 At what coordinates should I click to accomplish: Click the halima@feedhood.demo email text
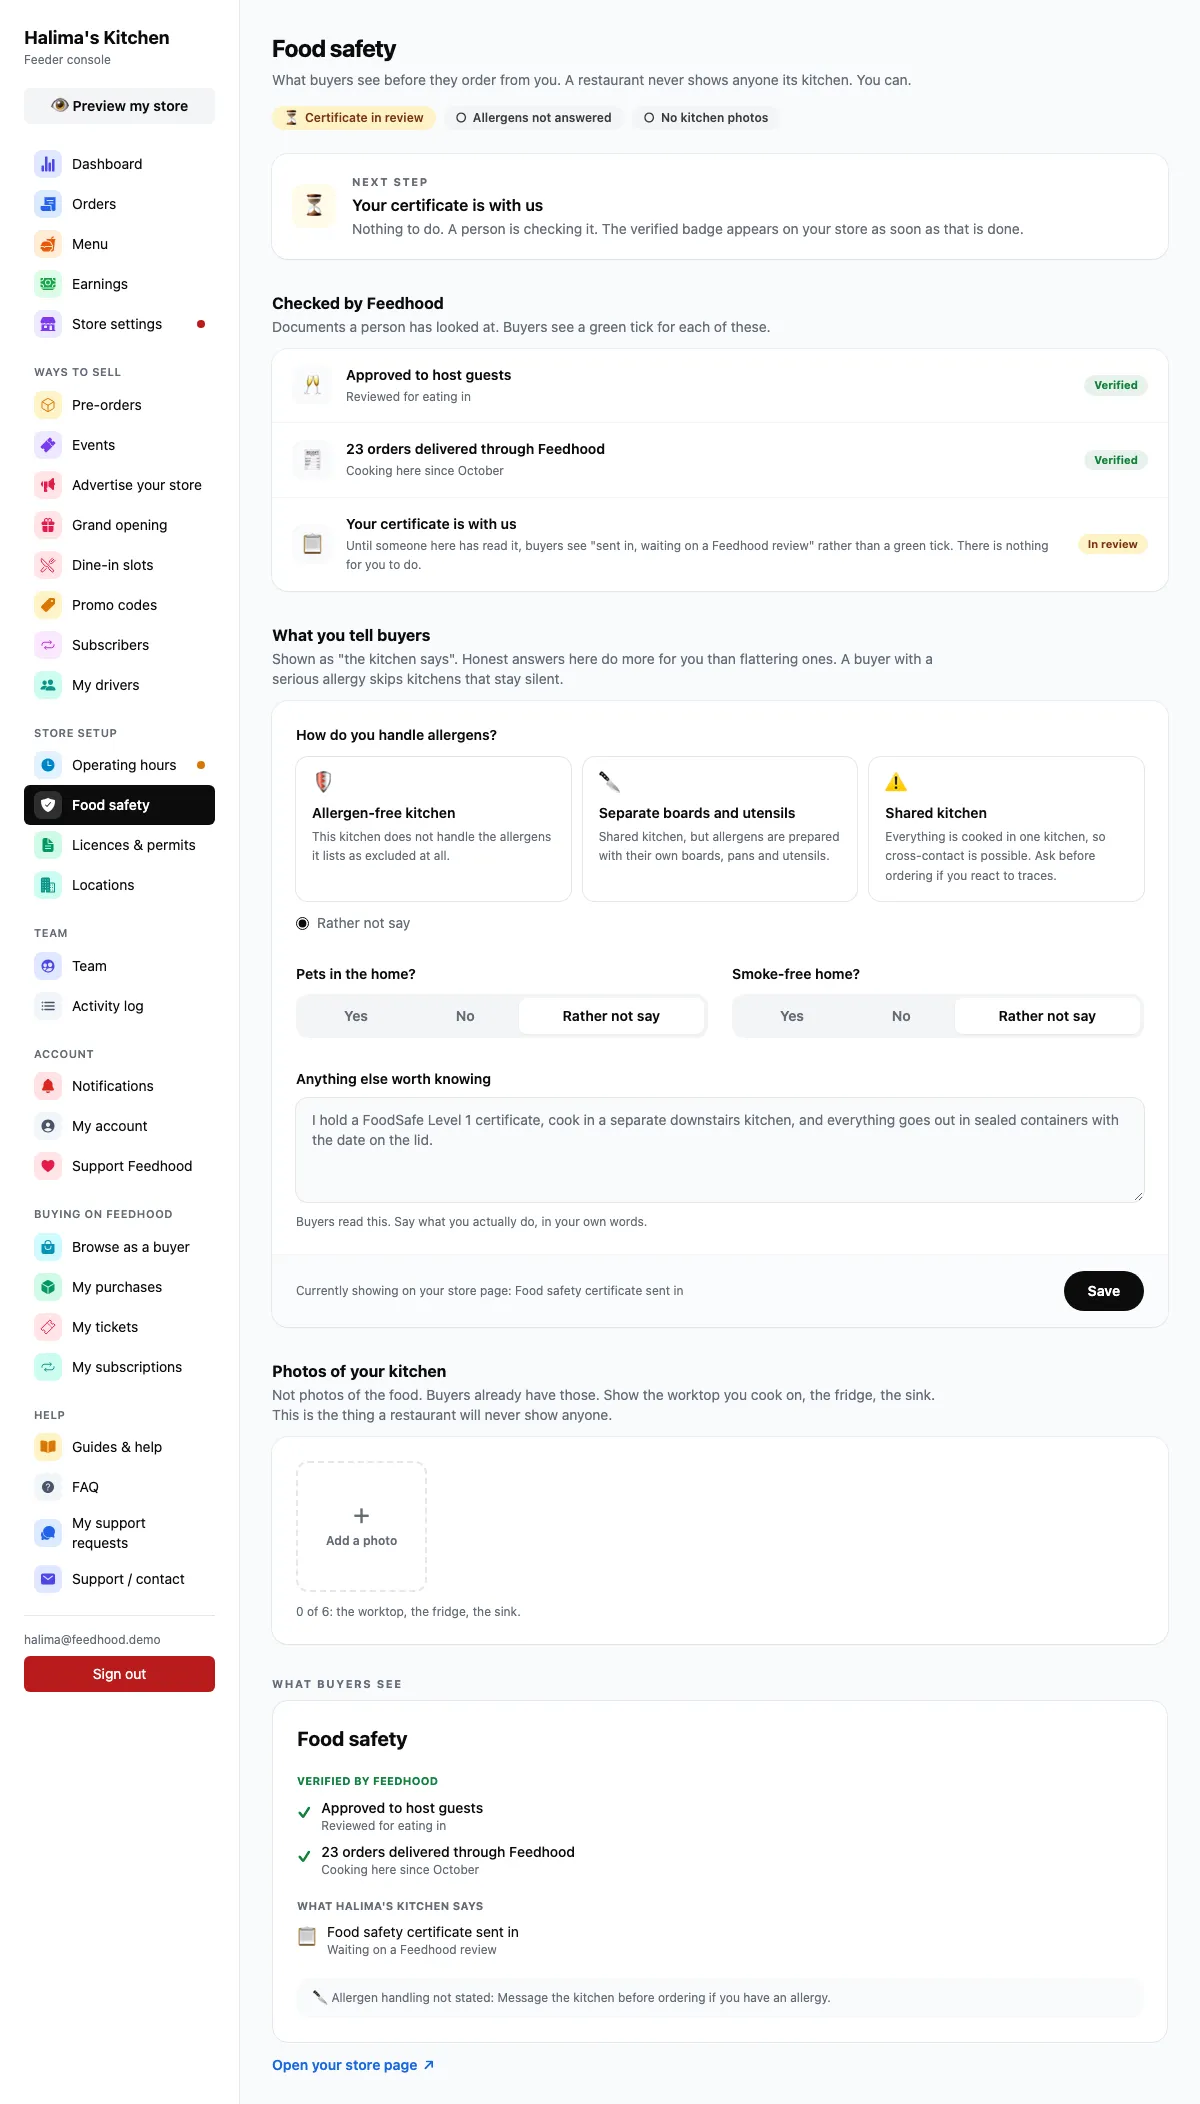click(92, 1640)
